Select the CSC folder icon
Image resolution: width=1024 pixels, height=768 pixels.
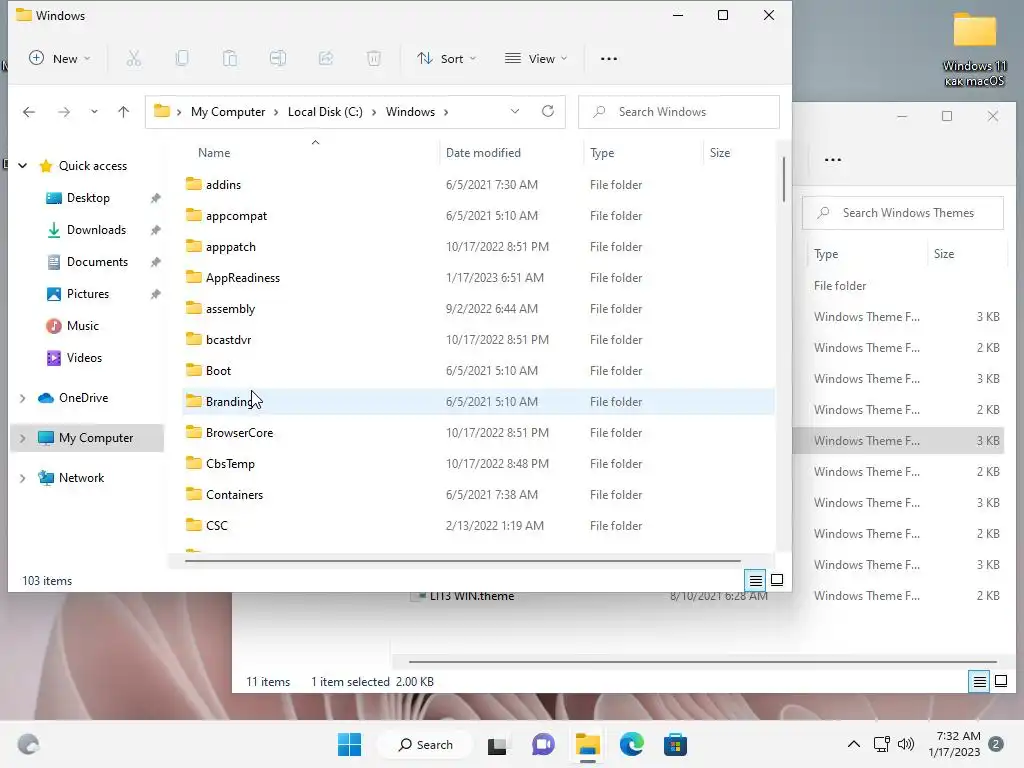coord(193,525)
